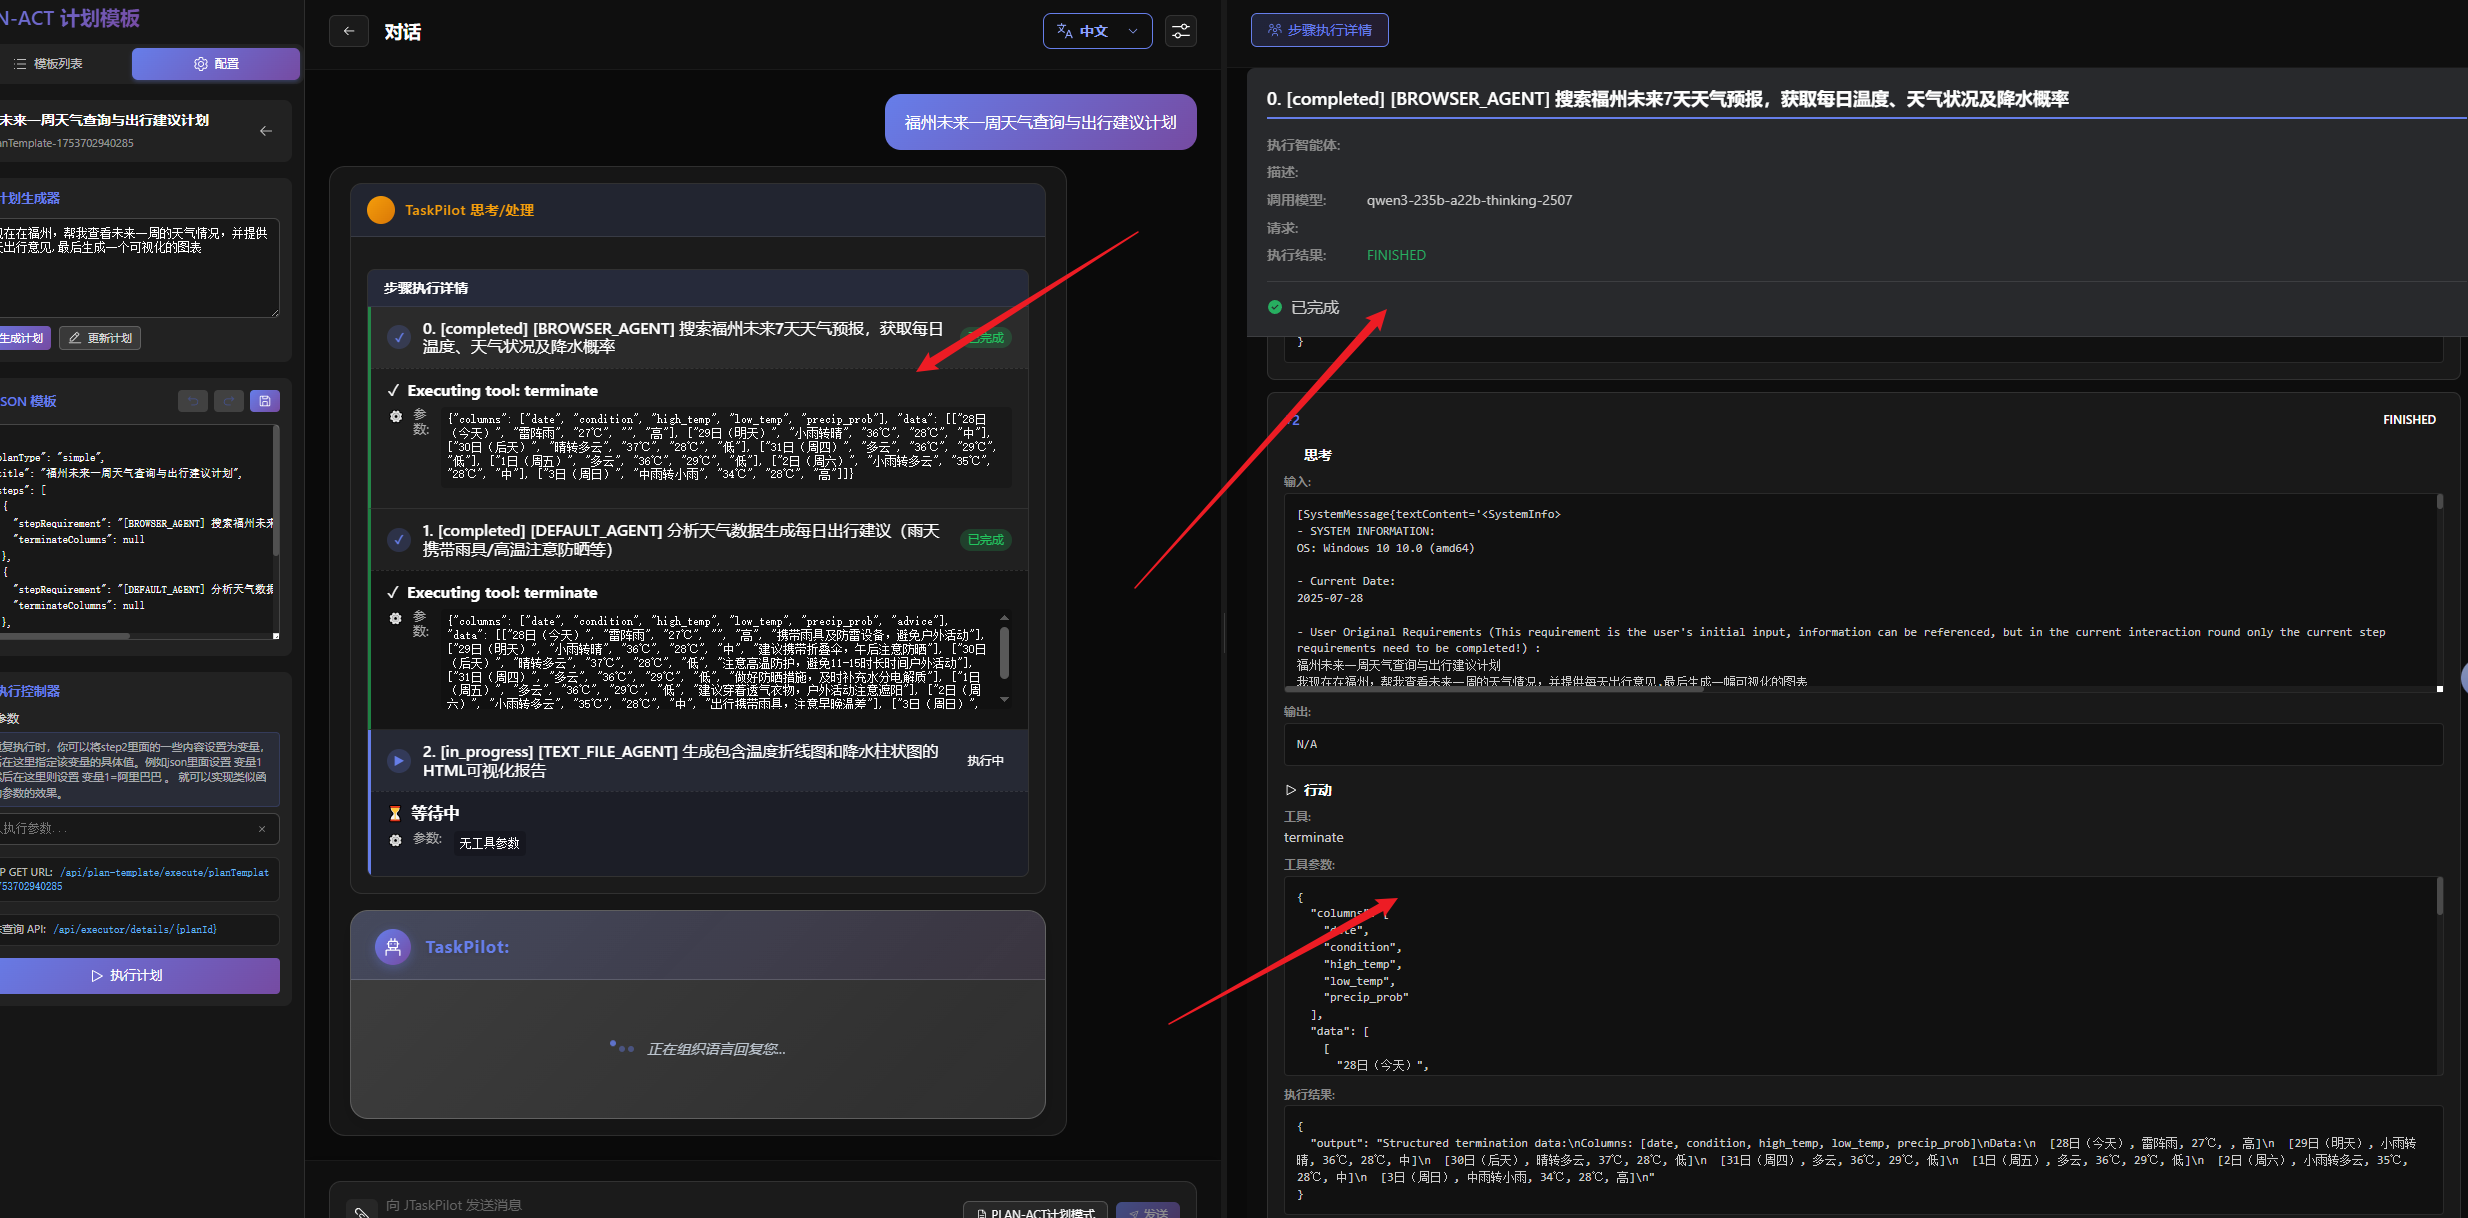The width and height of the screenshot is (2468, 1218).
Task: Click the undo icon in JSON 模板 header
Action: pos(193,401)
